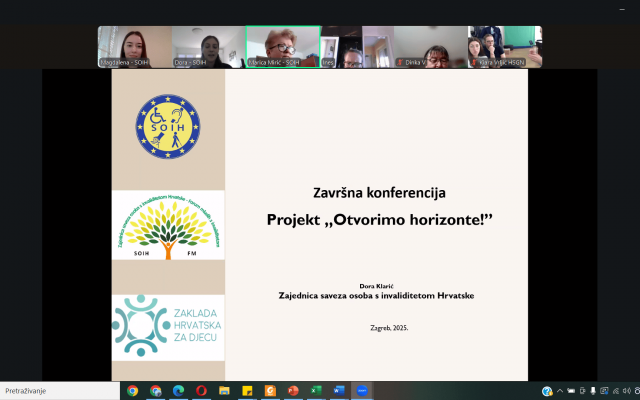Screen dimensions: 640x400
Task: Select Marica Mirić - SOIH video thumbnail
Action: tap(283, 47)
